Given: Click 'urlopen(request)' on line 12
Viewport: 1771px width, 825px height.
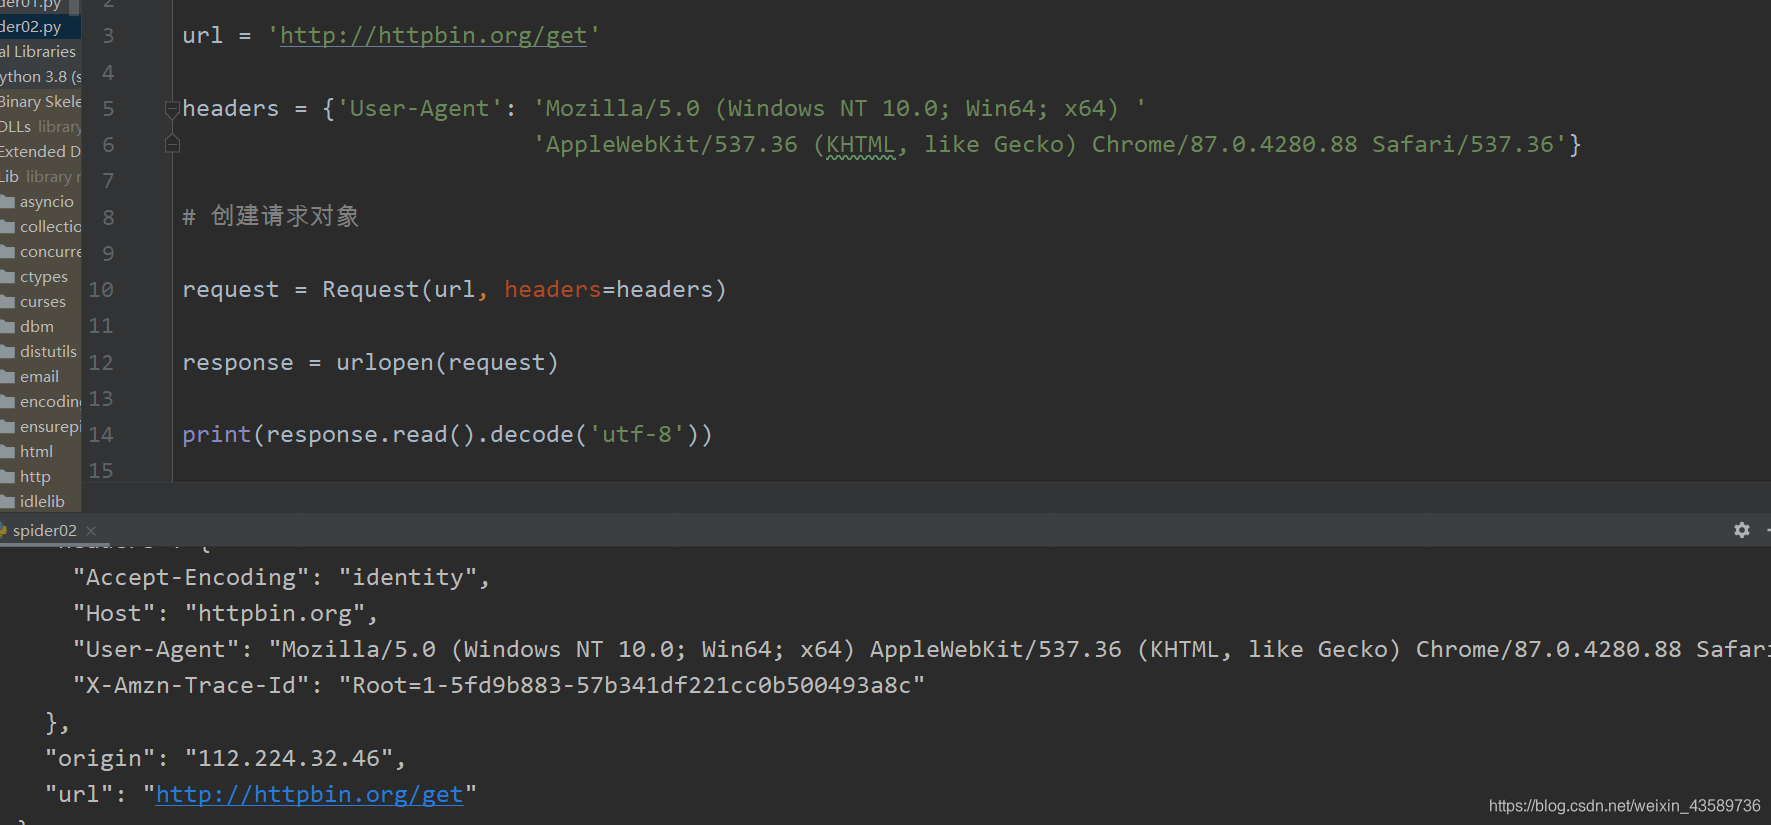Looking at the screenshot, I should point(447,363).
